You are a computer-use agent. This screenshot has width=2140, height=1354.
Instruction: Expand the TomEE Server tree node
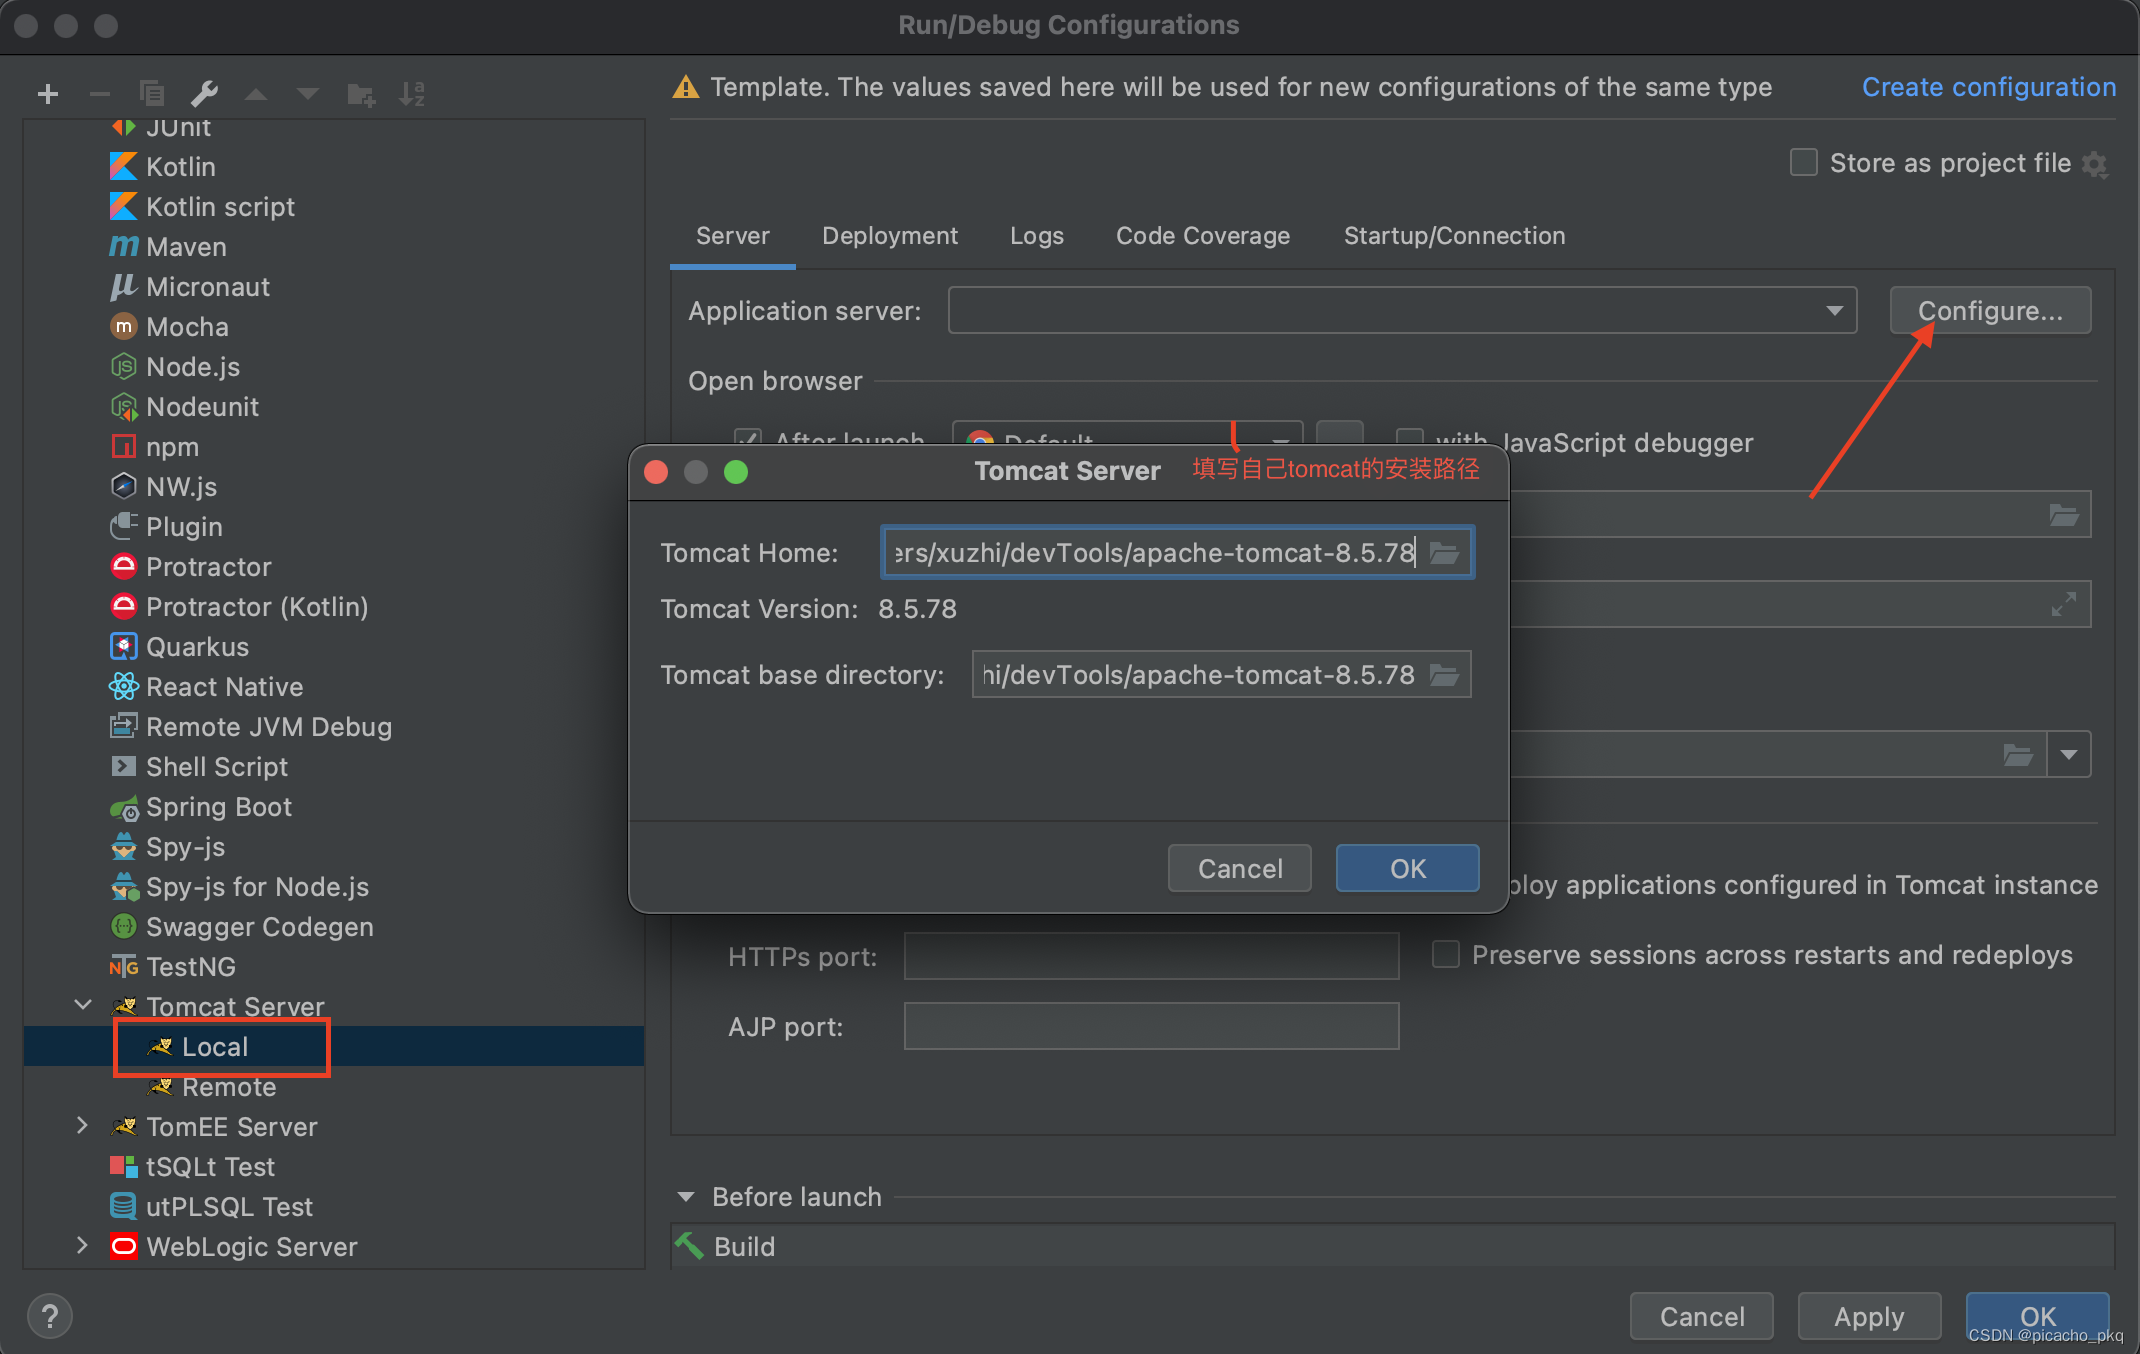click(x=83, y=1125)
